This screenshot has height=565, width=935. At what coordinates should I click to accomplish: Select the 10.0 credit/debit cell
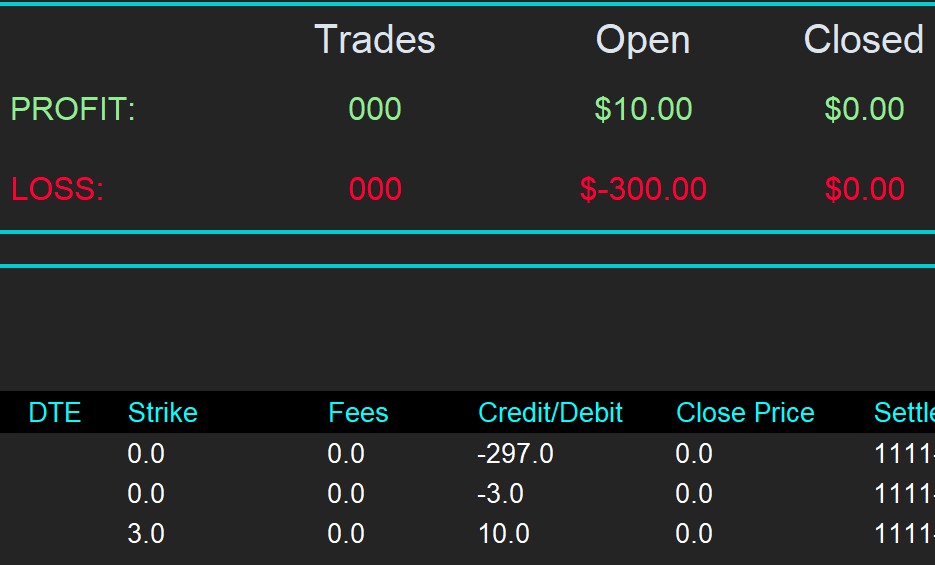(504, 534)
